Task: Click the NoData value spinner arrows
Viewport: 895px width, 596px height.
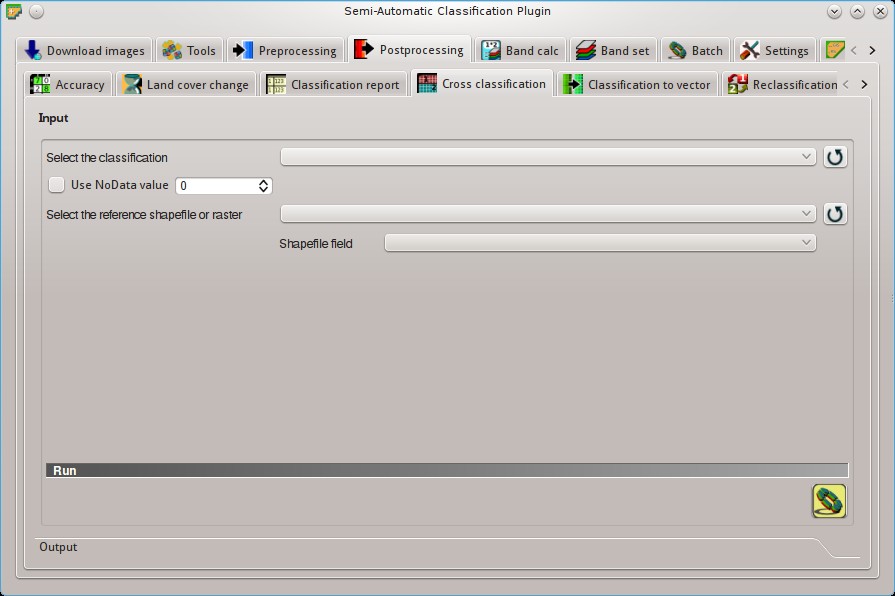Action: (263, 186)
